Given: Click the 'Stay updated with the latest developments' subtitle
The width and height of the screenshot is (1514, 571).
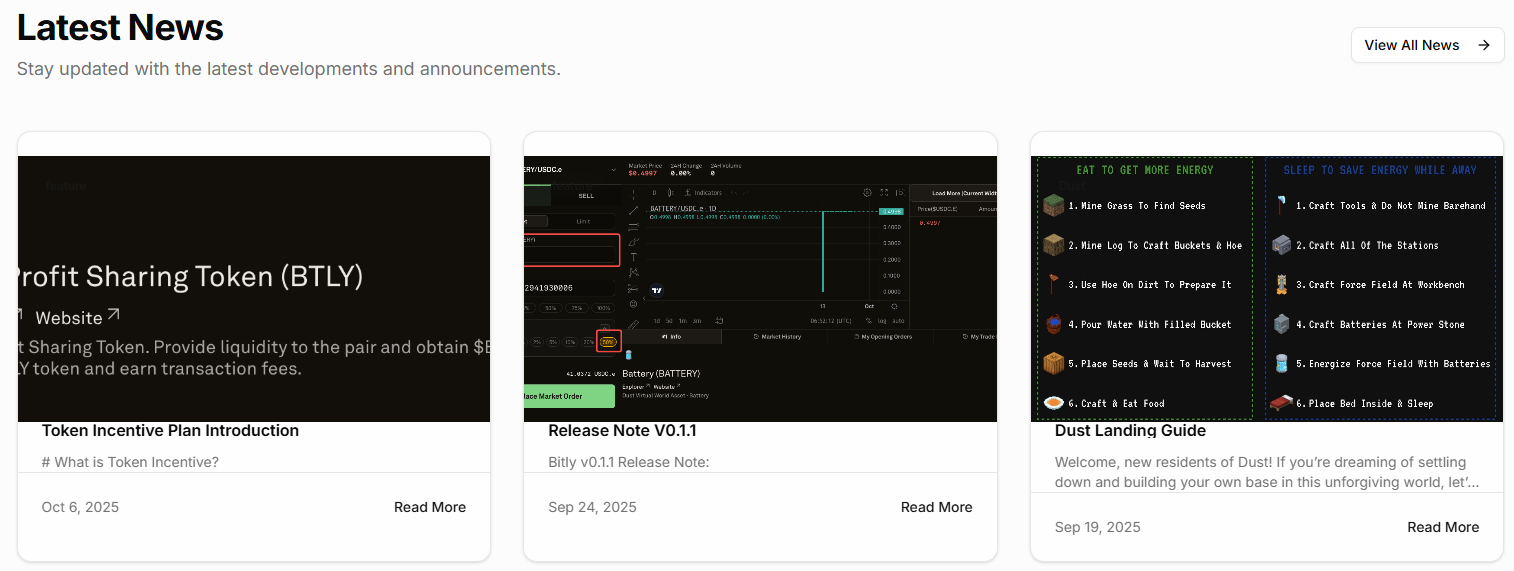Looking at the screenshot, I should tap(289, 69).
